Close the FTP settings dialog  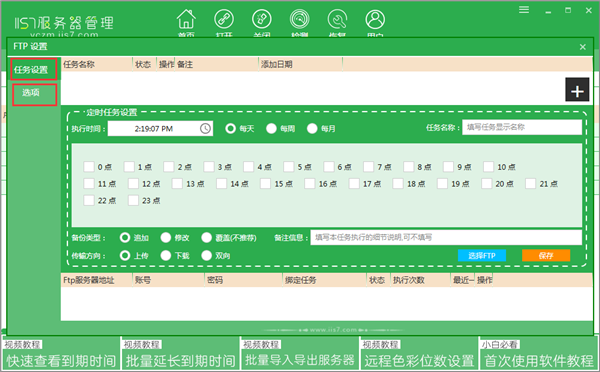(582, 47)
